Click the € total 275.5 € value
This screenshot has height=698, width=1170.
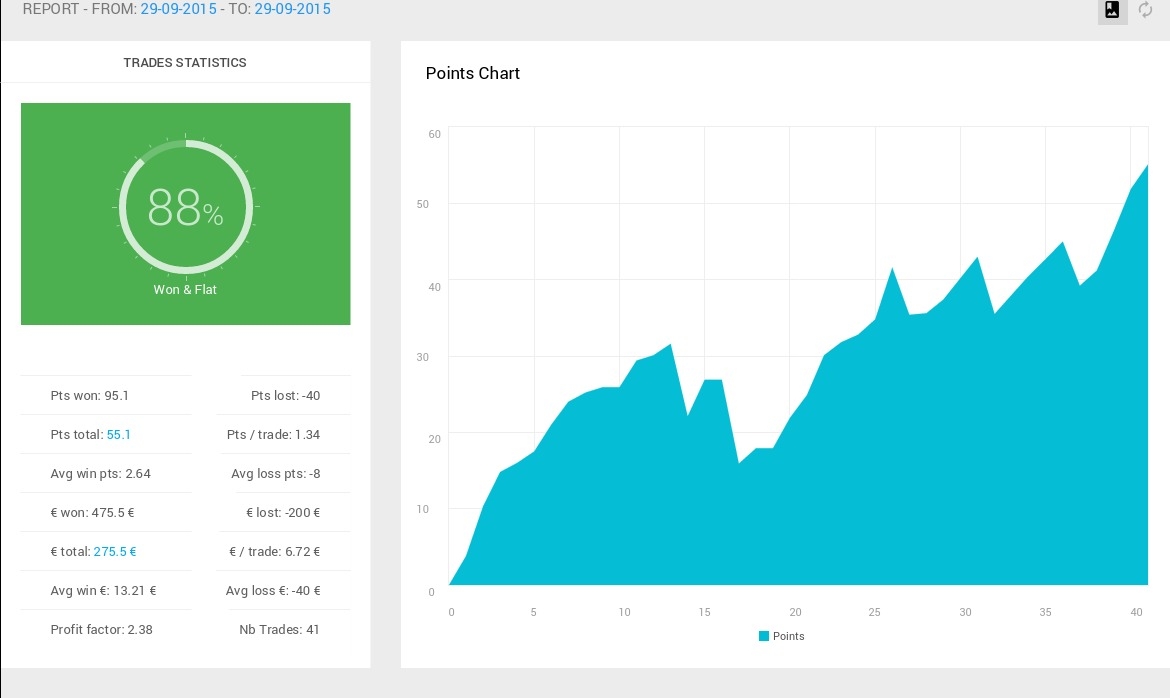click(115, 552)
